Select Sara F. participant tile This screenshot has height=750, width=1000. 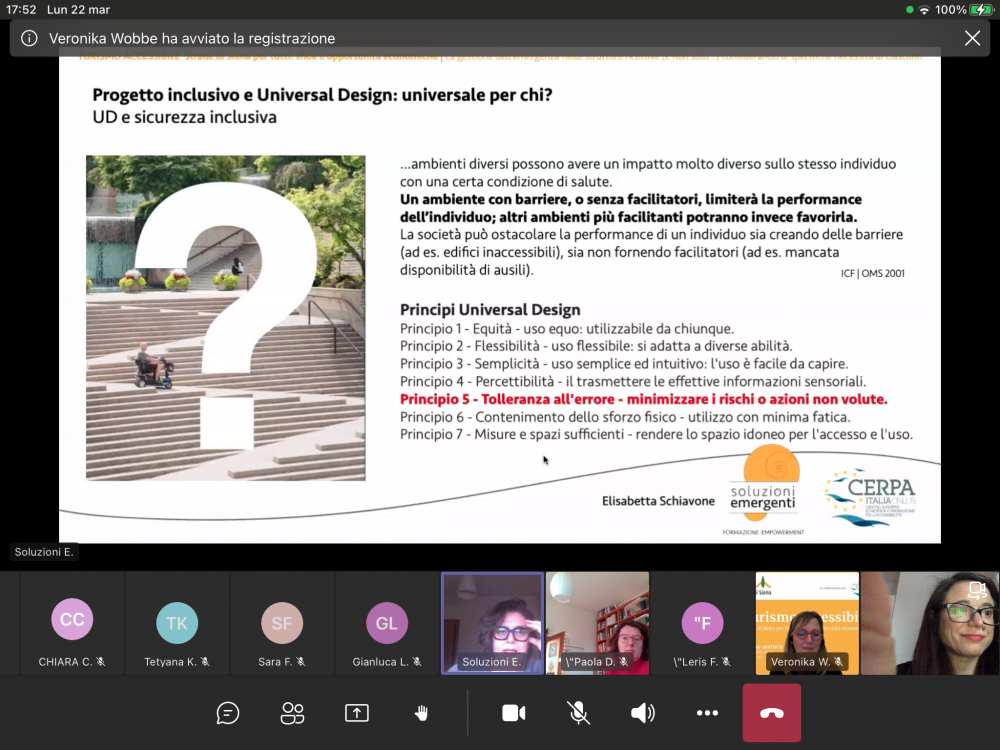282,623
